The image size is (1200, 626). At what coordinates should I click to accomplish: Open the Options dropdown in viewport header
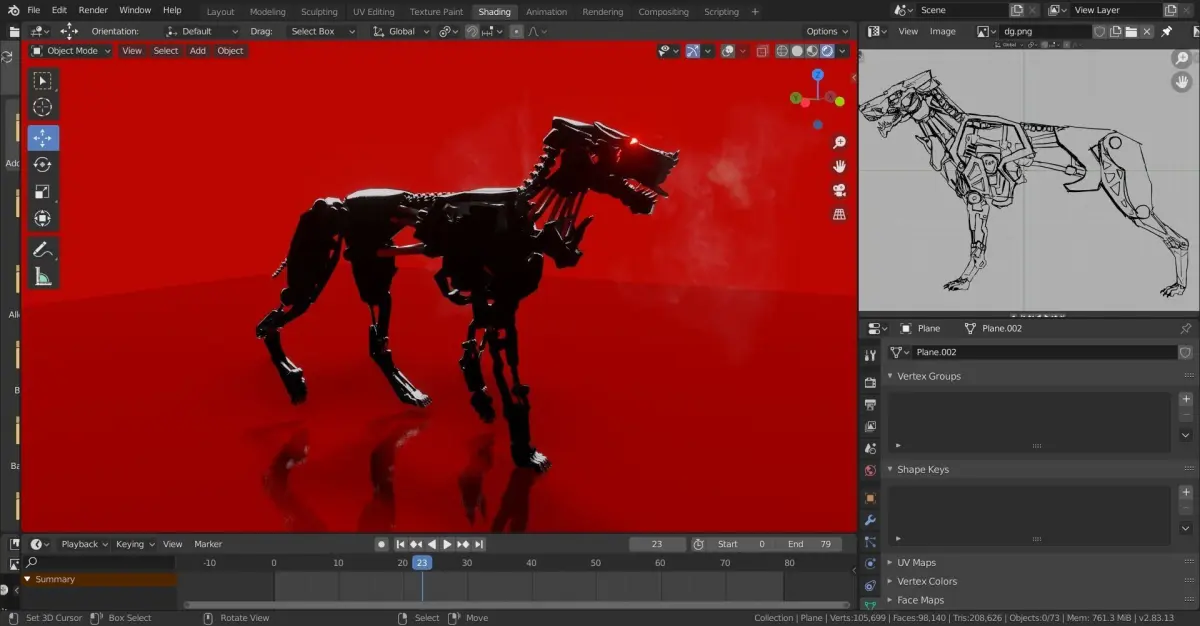pyautogui.click(x=827, y=31)
